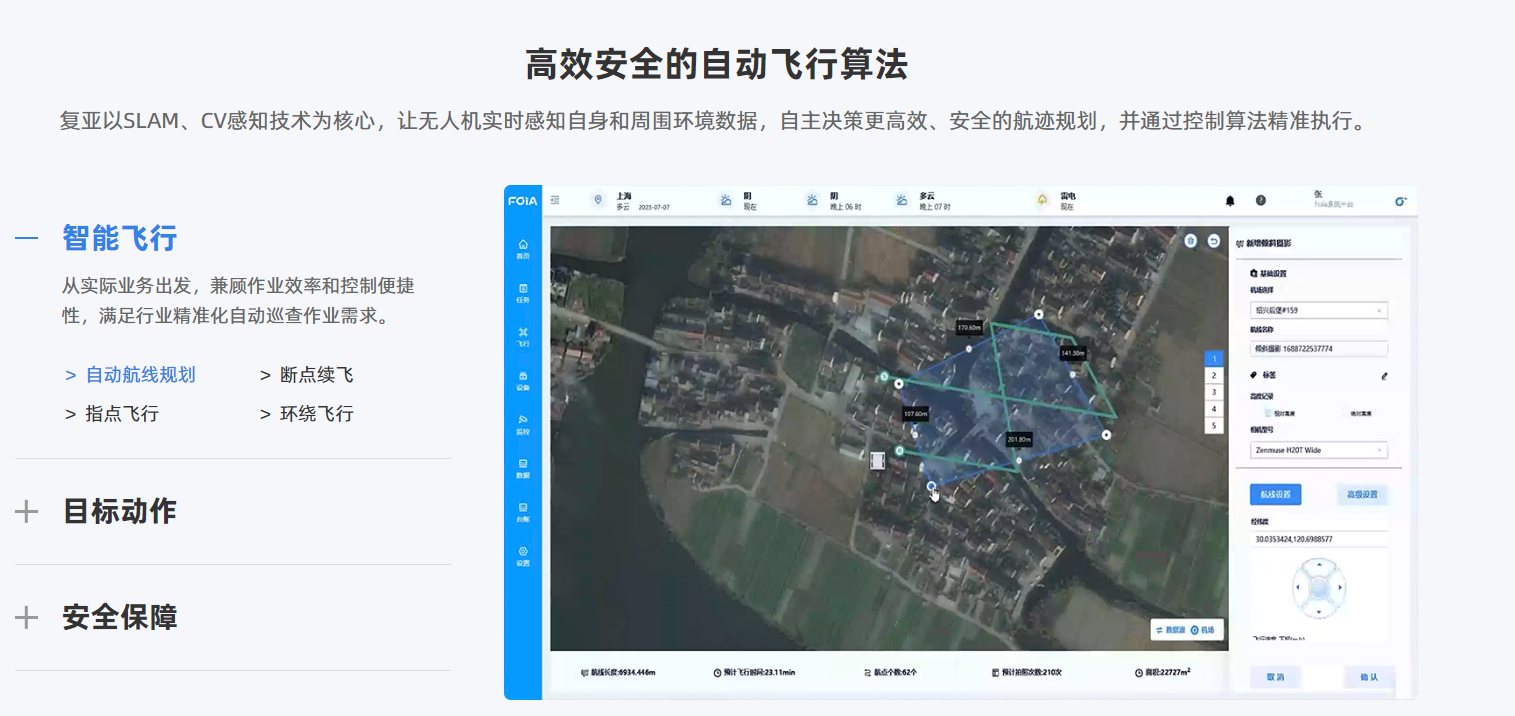
Task: Open the 首页 home page in sidebar
Action: pos(521,248)
